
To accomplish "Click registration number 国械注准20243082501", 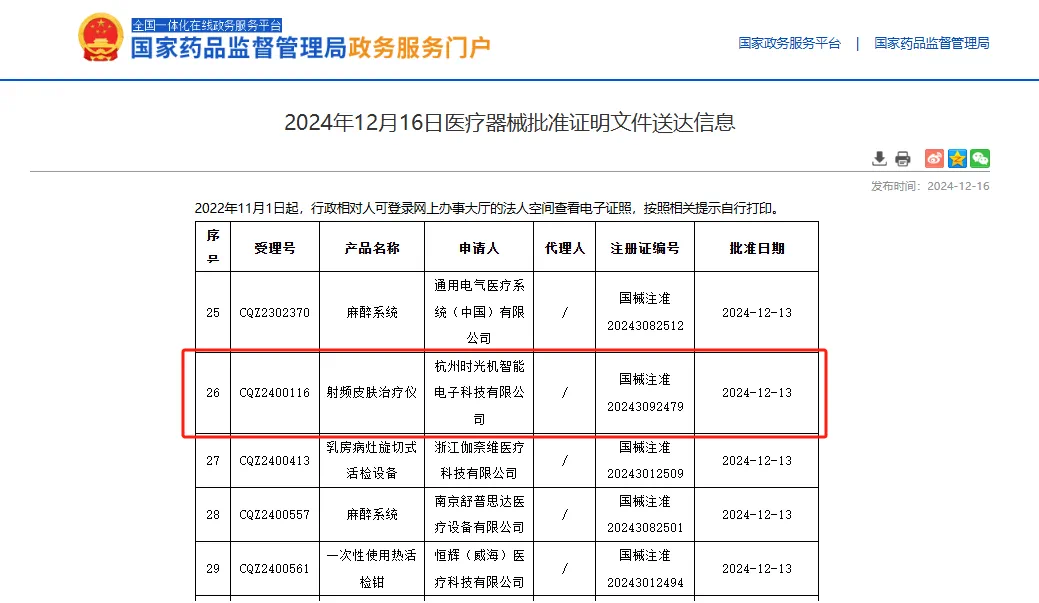I will click(x=645, y=515).
